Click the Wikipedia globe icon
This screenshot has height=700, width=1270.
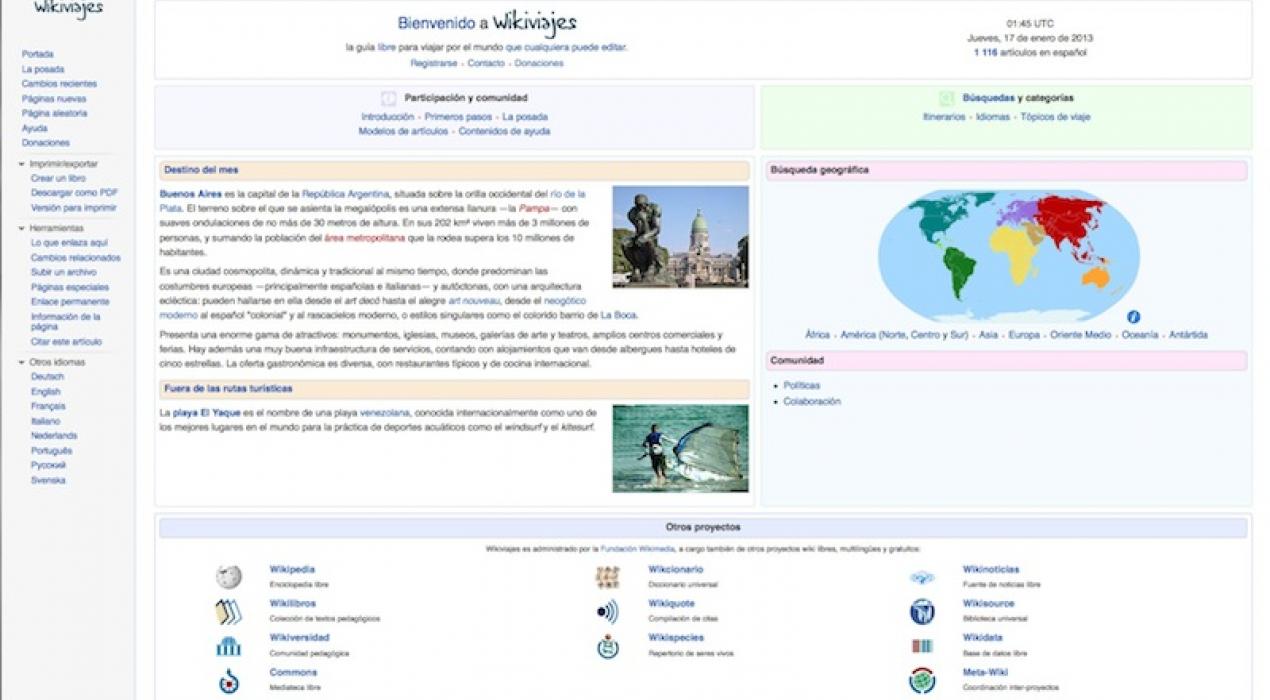point(228,577)
